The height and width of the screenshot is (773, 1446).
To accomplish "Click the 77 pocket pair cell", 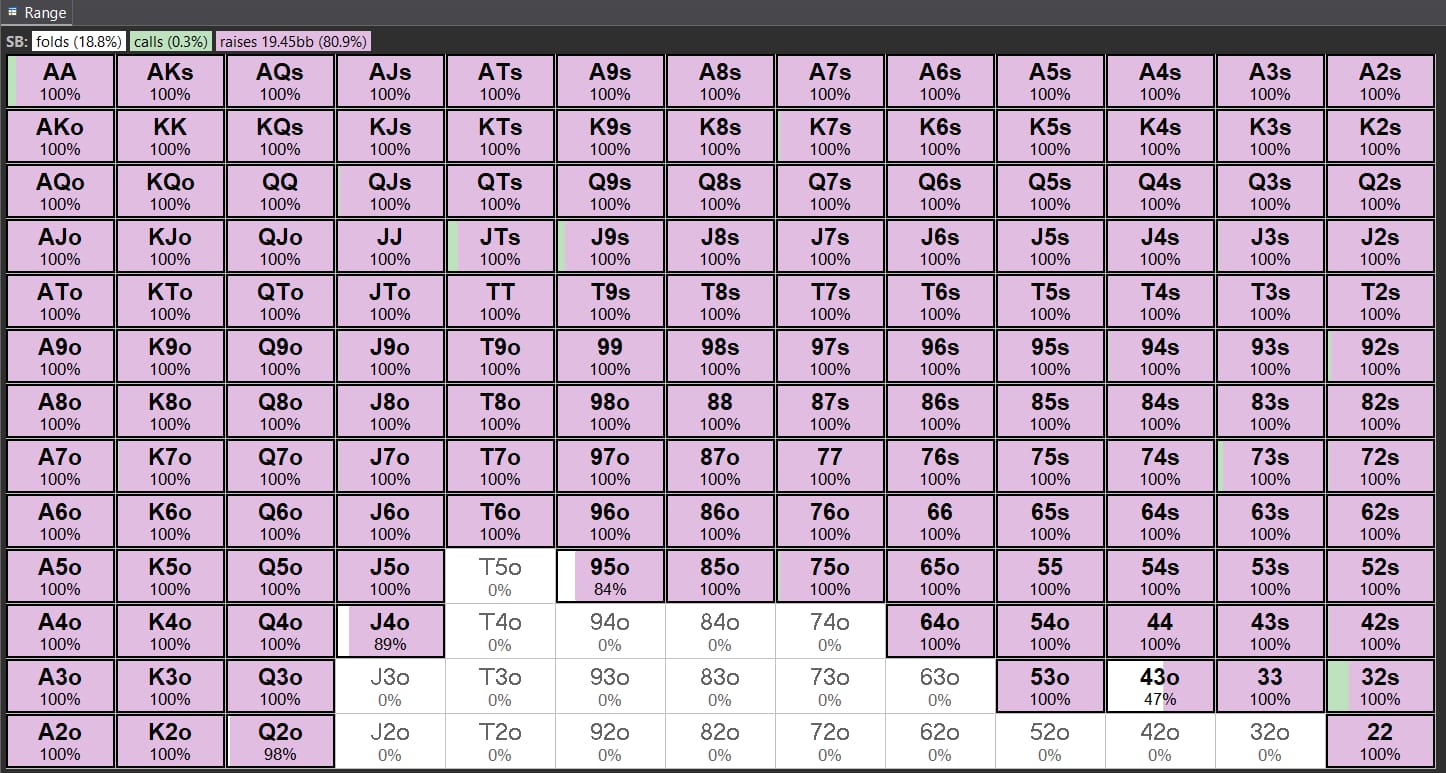I will coord(830,466).
